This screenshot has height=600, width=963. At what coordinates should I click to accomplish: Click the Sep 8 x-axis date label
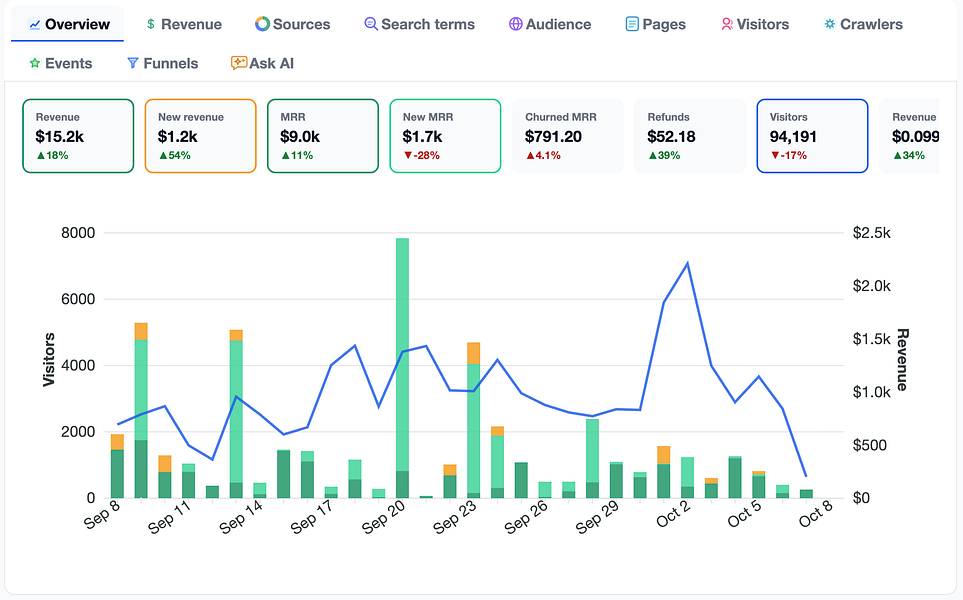tap(103, 514)
